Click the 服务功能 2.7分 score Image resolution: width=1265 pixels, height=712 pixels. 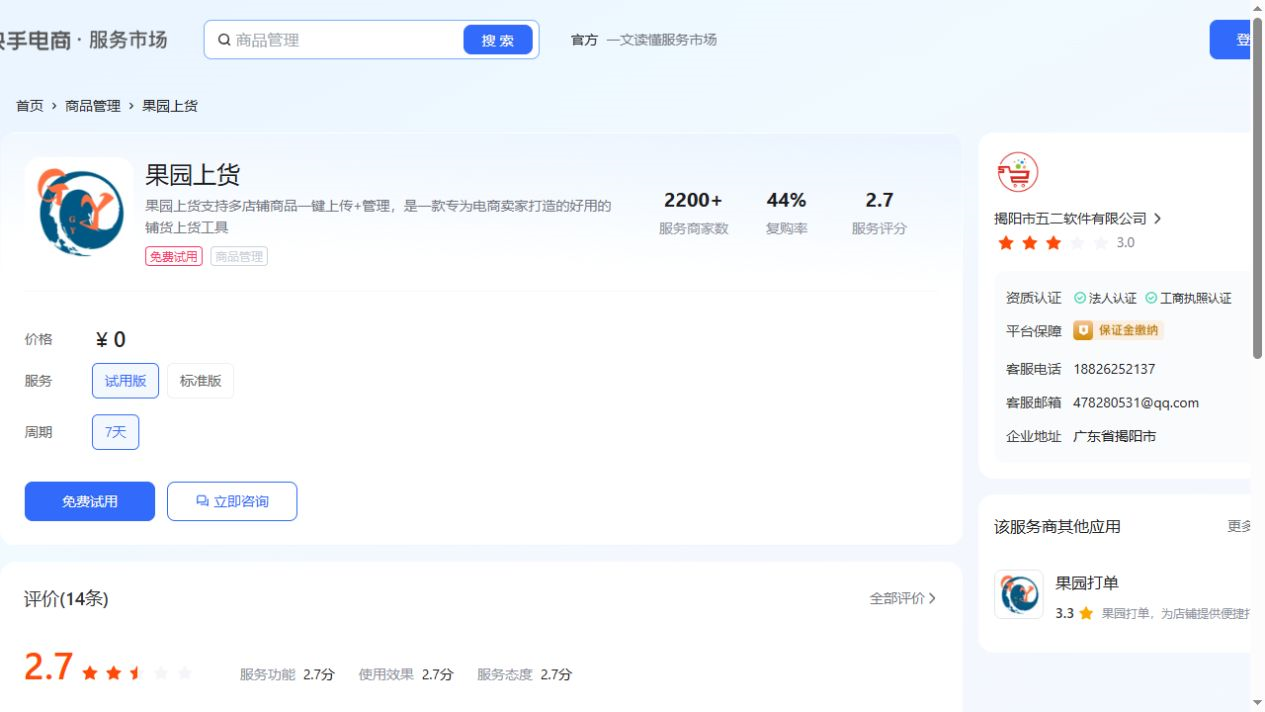coord(287,674)
